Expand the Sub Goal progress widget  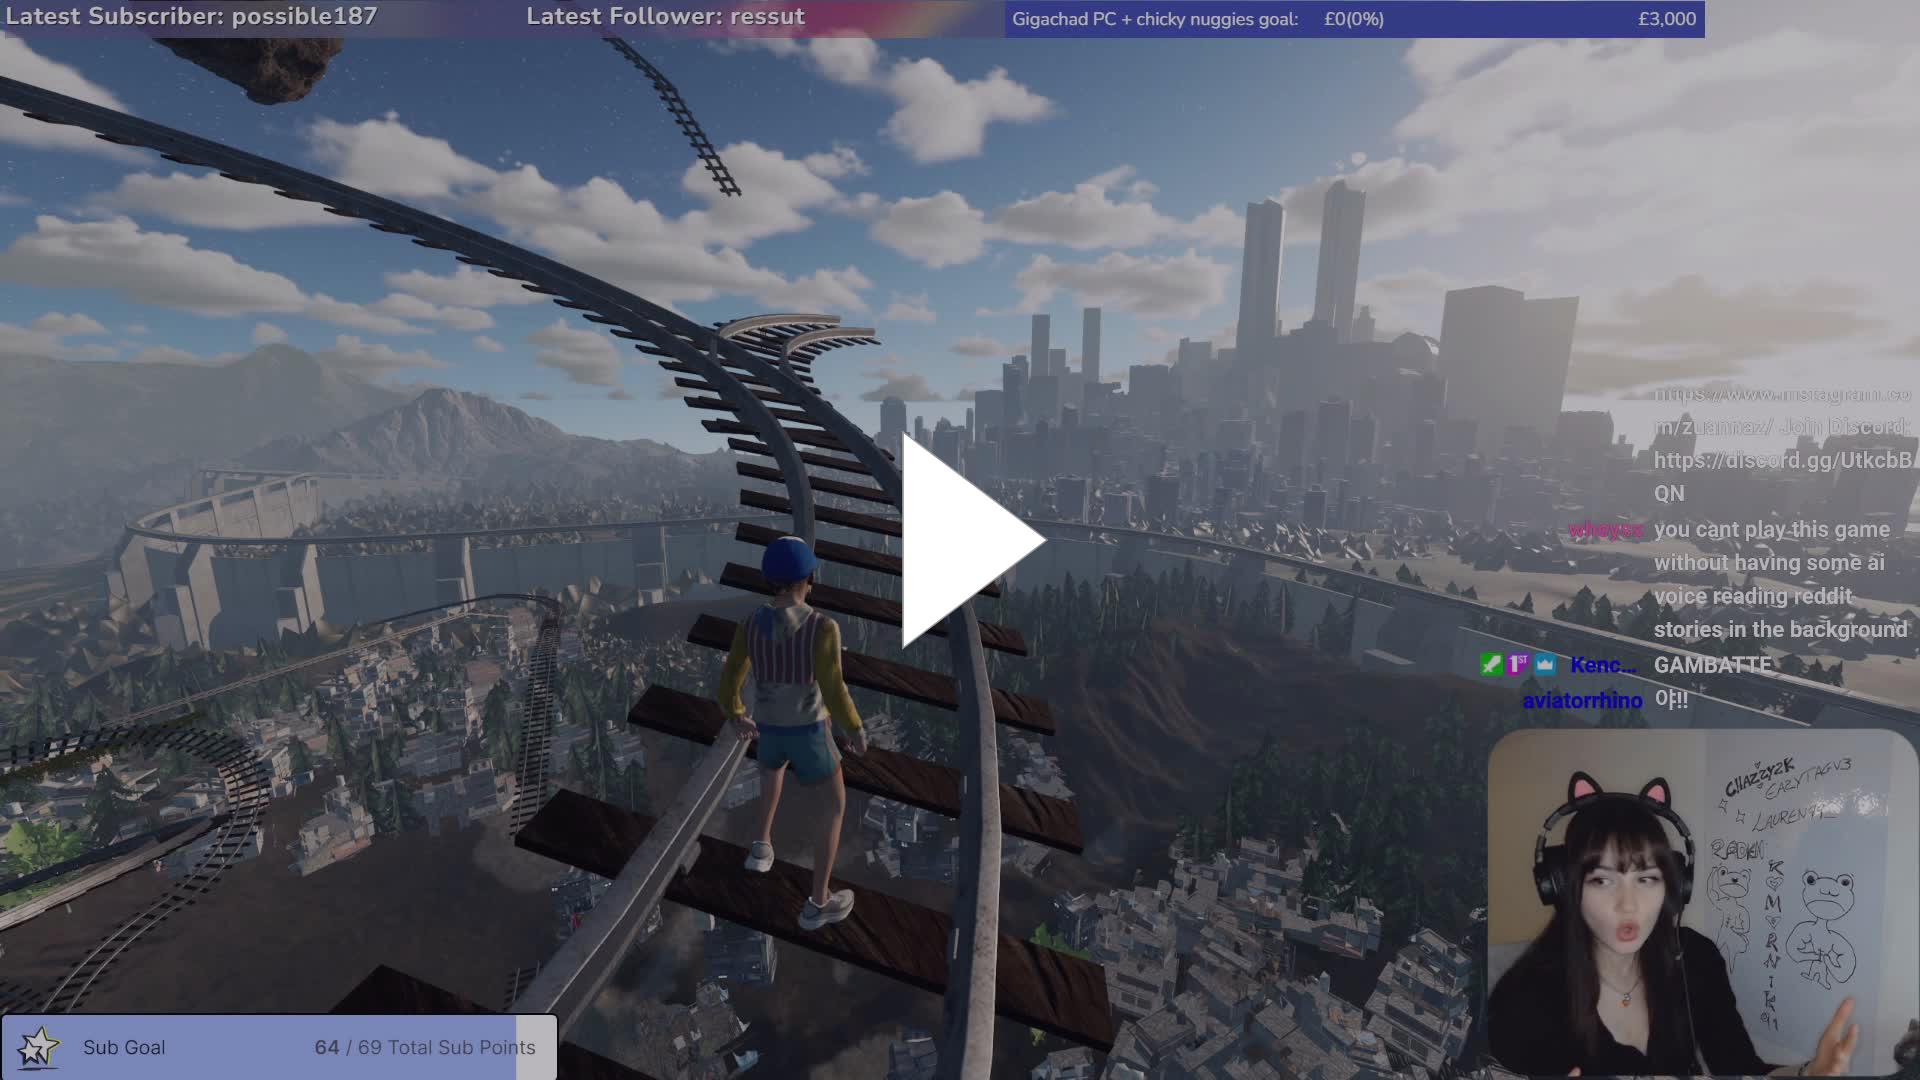pyautogui.click(x=280, y=1047)
